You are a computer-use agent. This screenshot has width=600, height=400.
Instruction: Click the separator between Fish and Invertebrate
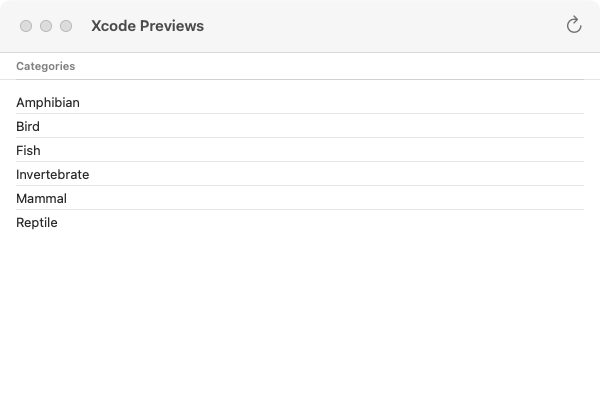pyautogui.click(x=300, y=162)
